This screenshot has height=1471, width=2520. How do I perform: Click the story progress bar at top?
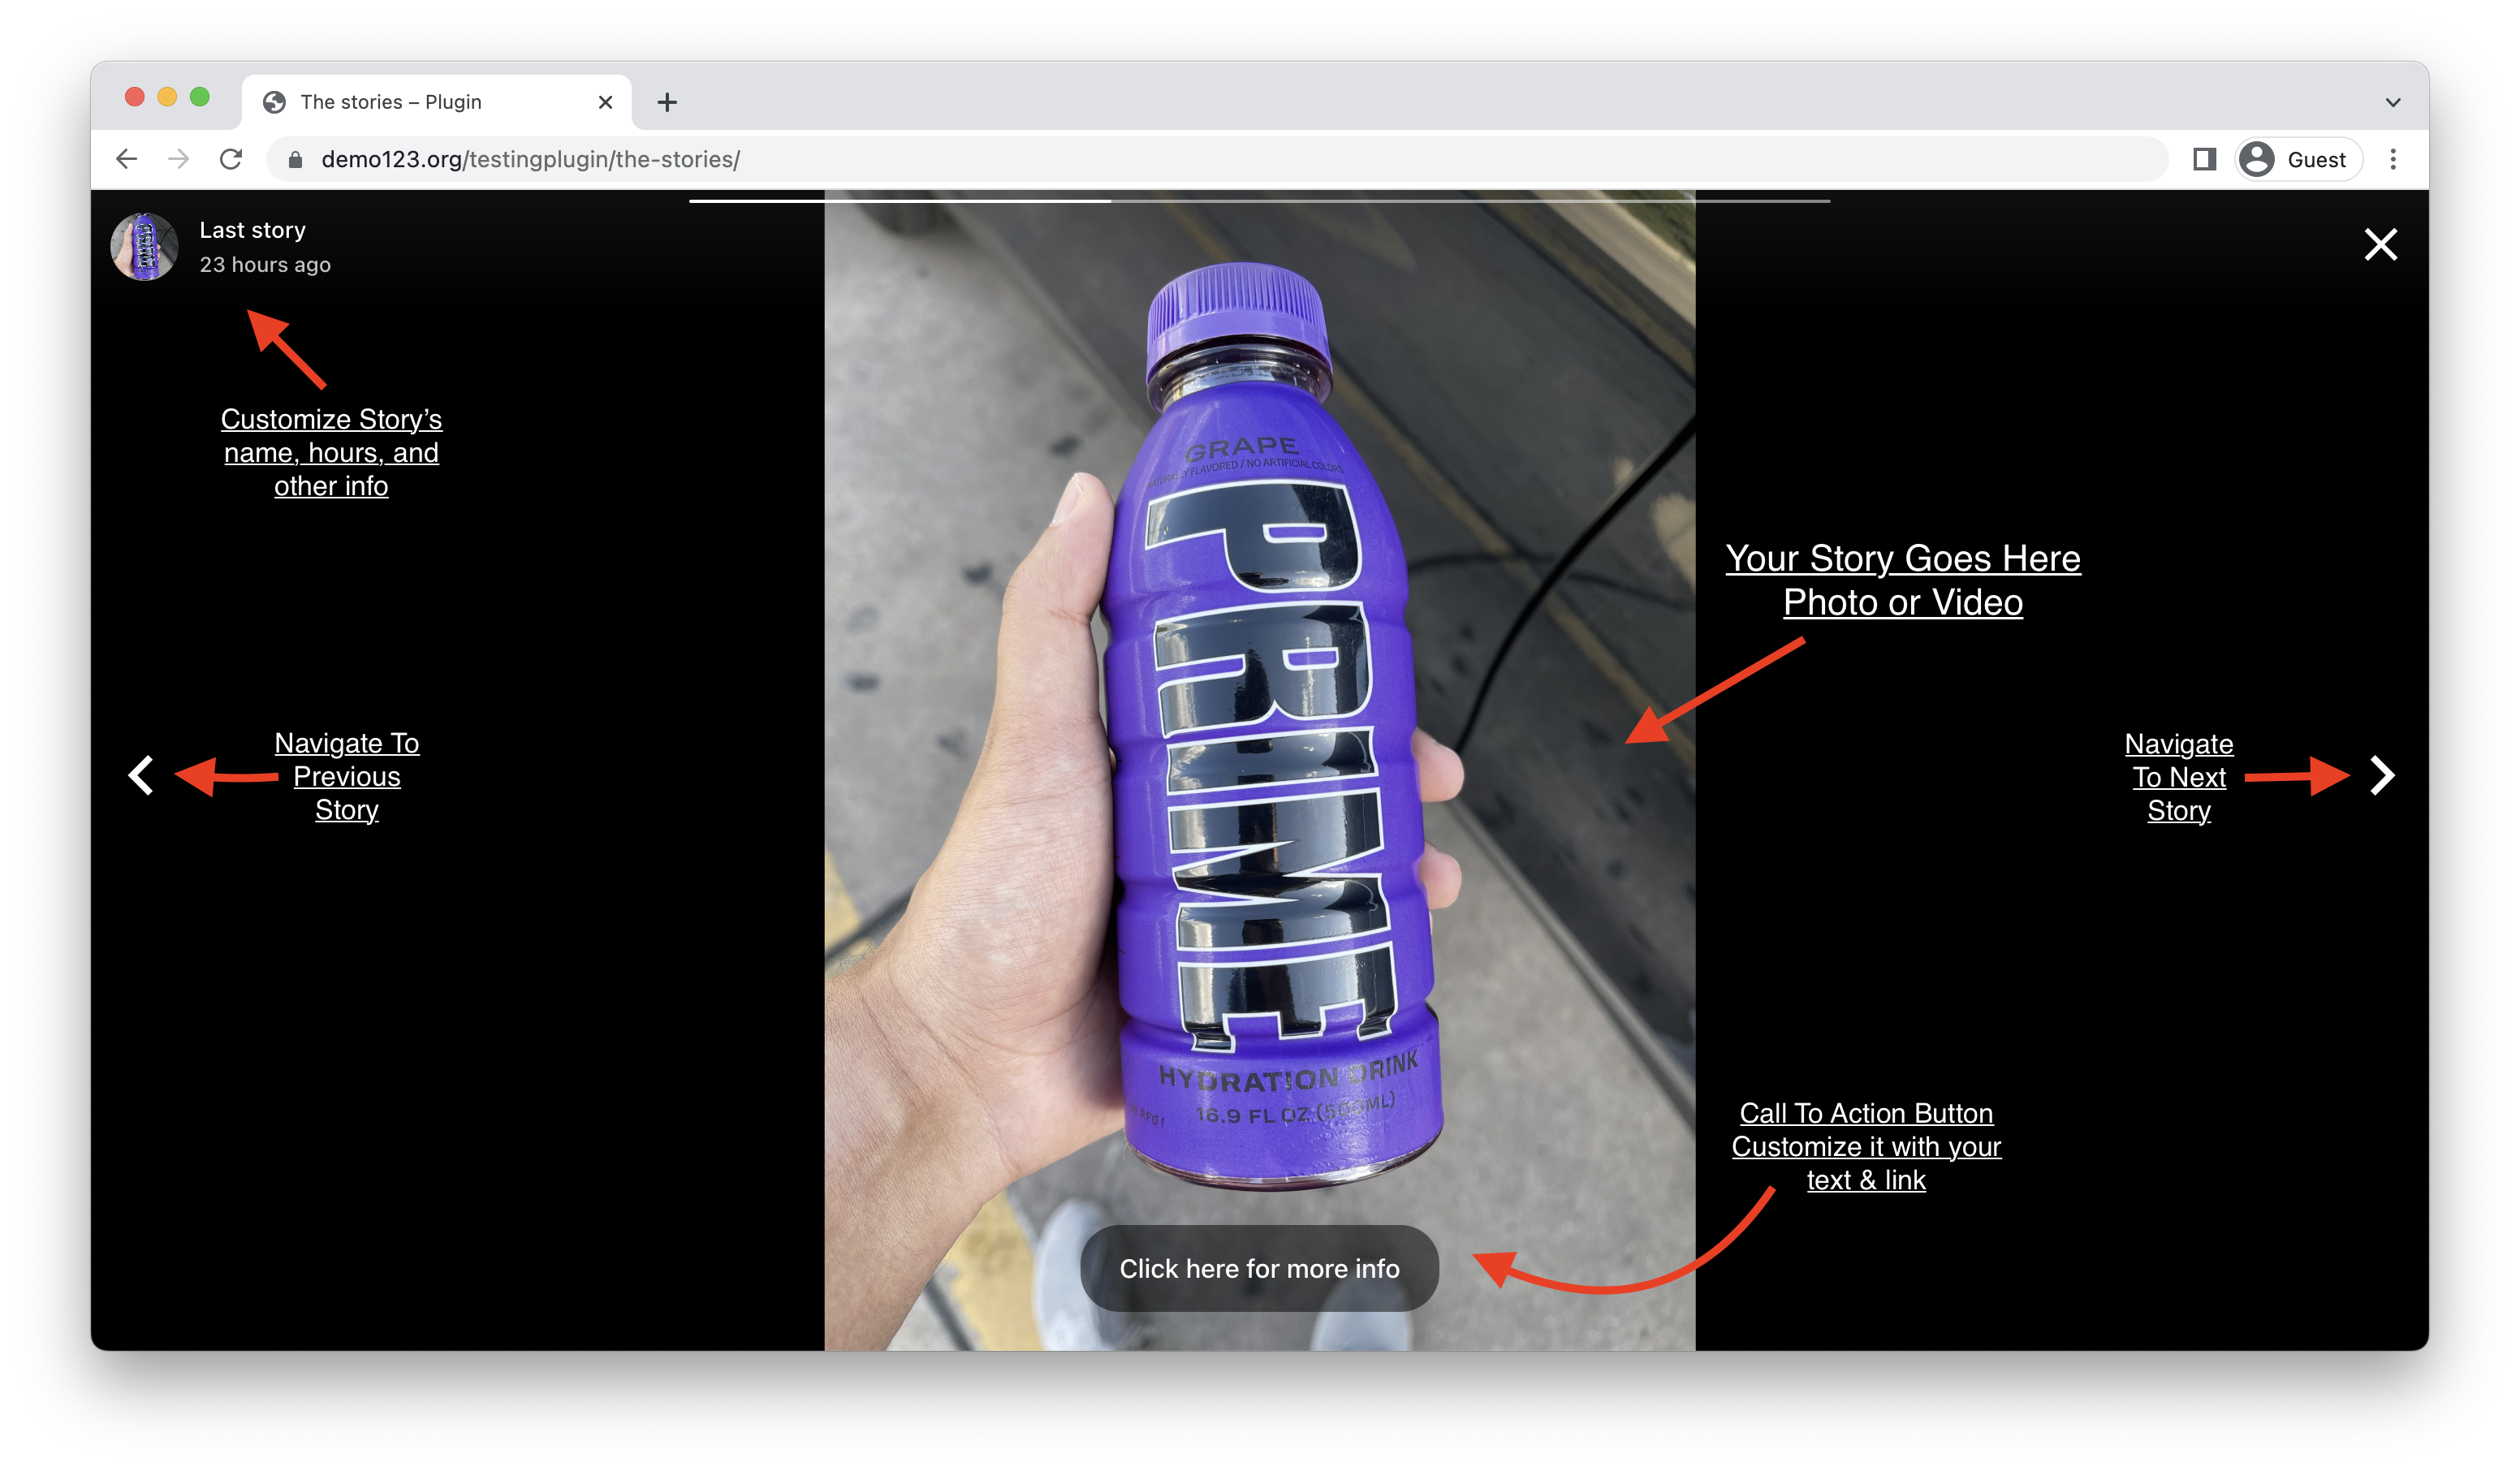click(x=1259, y=201)
